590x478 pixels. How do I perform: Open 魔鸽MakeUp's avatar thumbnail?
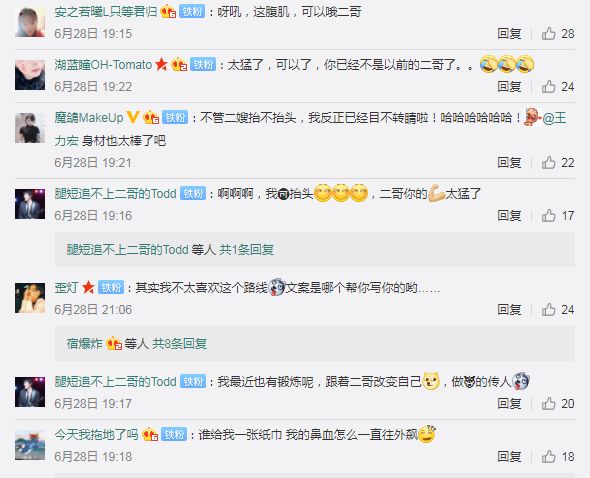[x=30, y=128]
